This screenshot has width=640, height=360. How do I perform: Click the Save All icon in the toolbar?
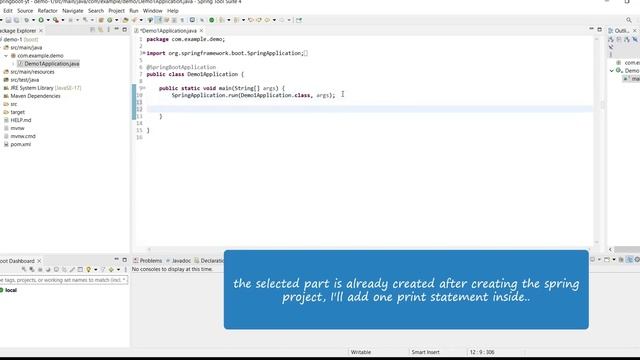pyautogui.click(x=16, y=20)
